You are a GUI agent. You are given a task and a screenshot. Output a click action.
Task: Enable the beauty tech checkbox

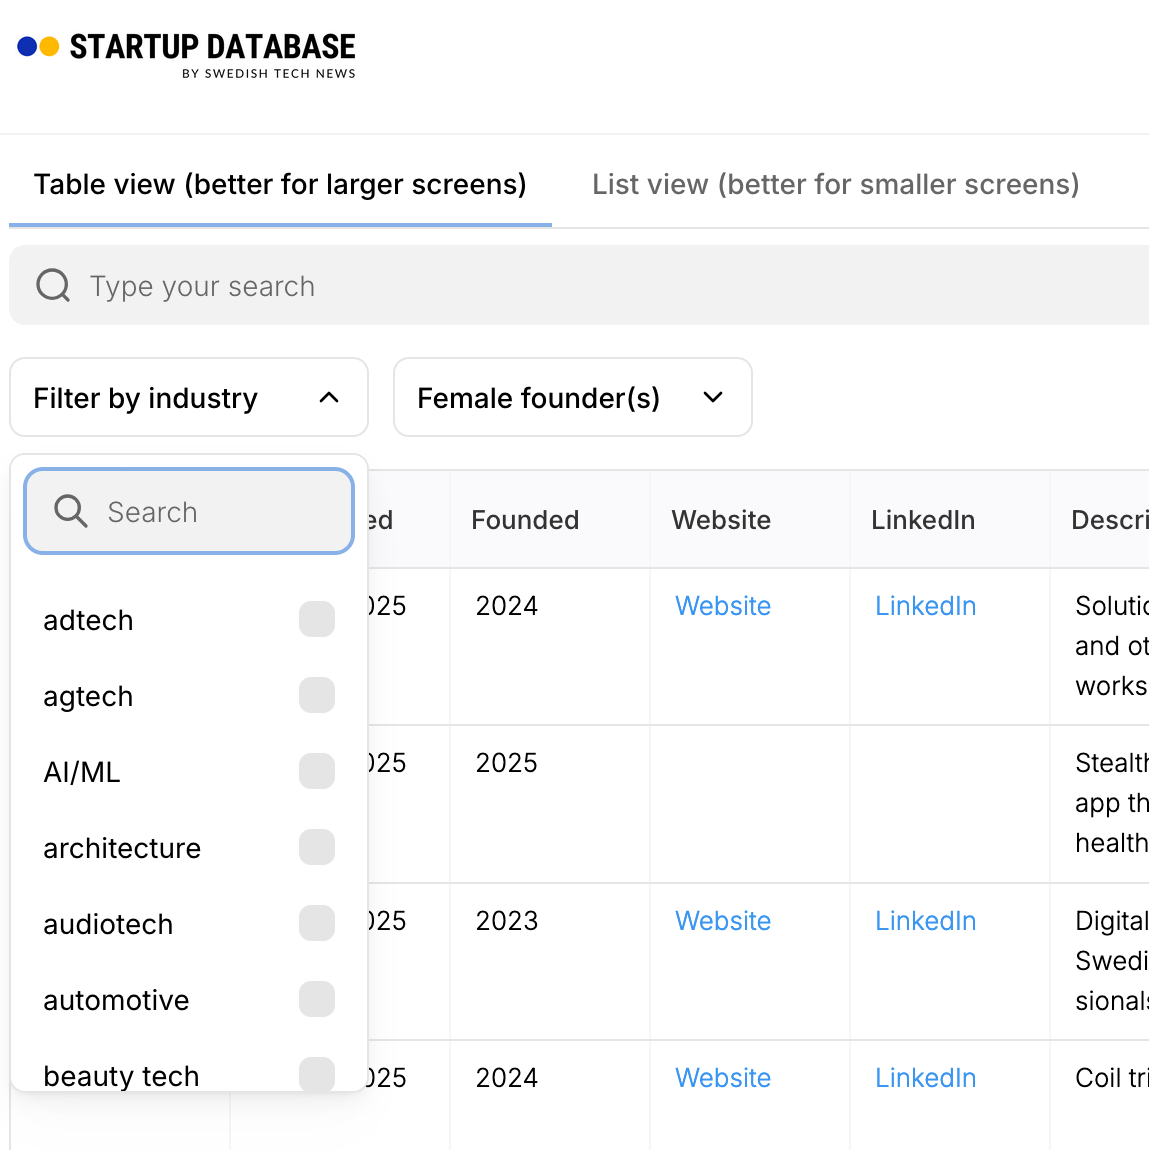pos(317,1074)
